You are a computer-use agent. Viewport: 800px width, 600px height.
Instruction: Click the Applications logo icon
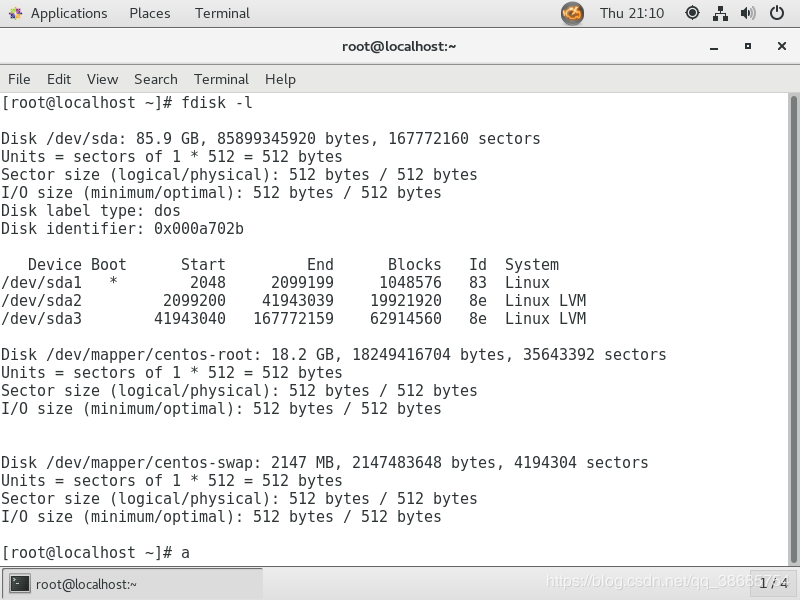[15, 13]
